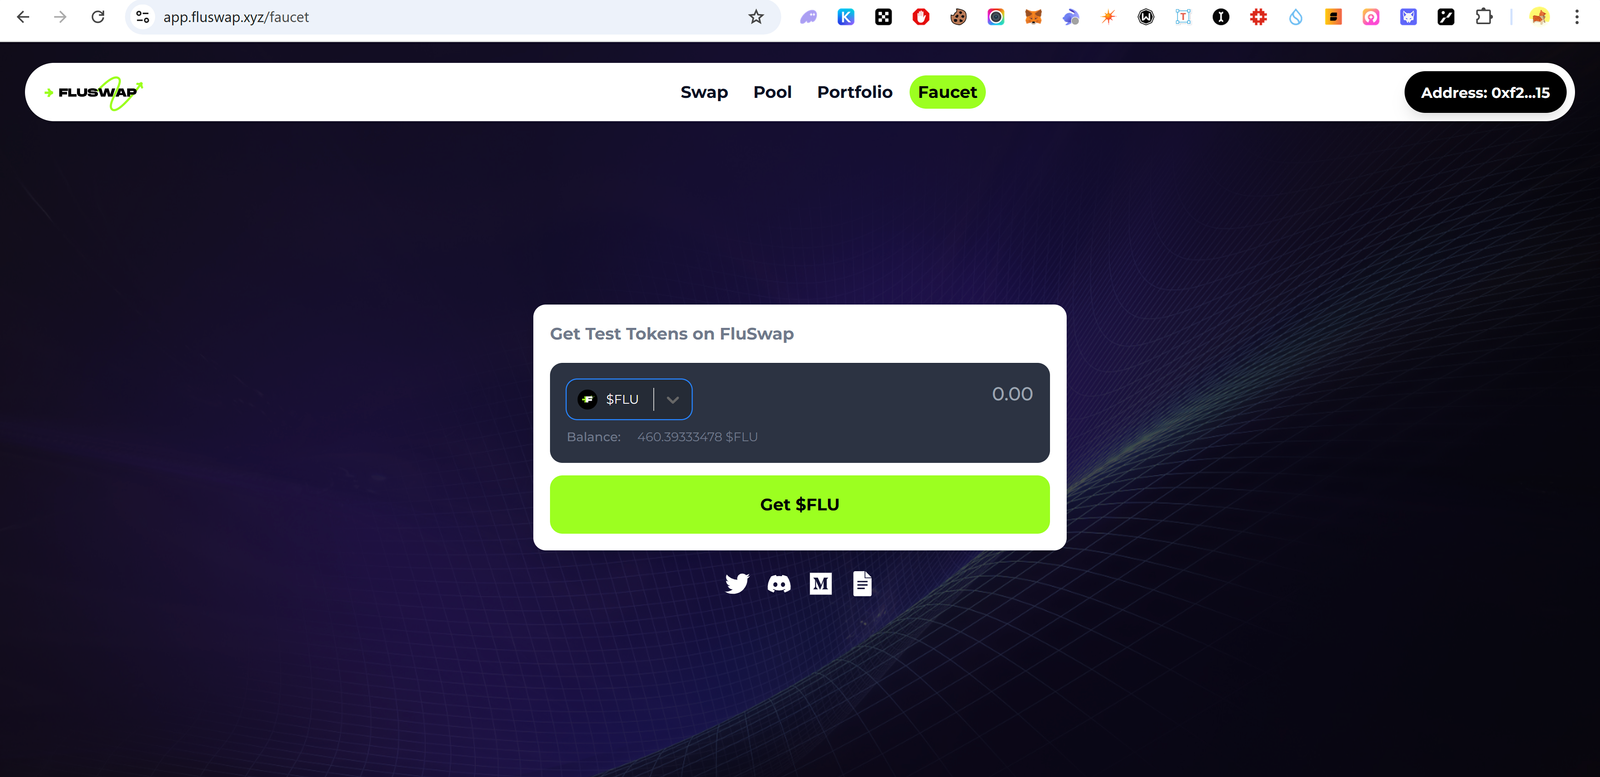Image resolution: width=1600 pixels, height=777 pixels.
Task: Open the documentation page icon
Action: pos(862,583)
